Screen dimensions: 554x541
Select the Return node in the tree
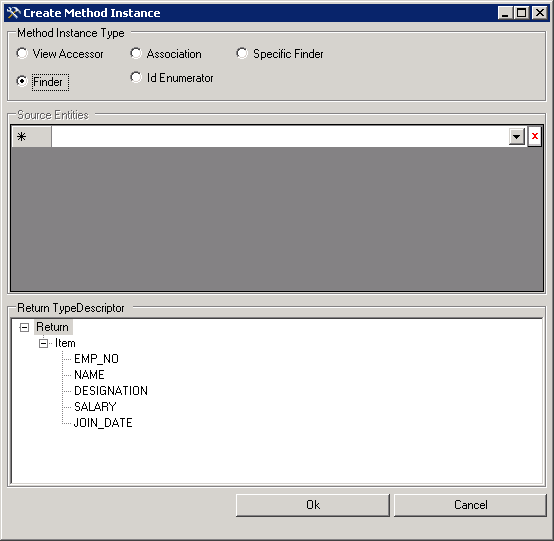53,327
